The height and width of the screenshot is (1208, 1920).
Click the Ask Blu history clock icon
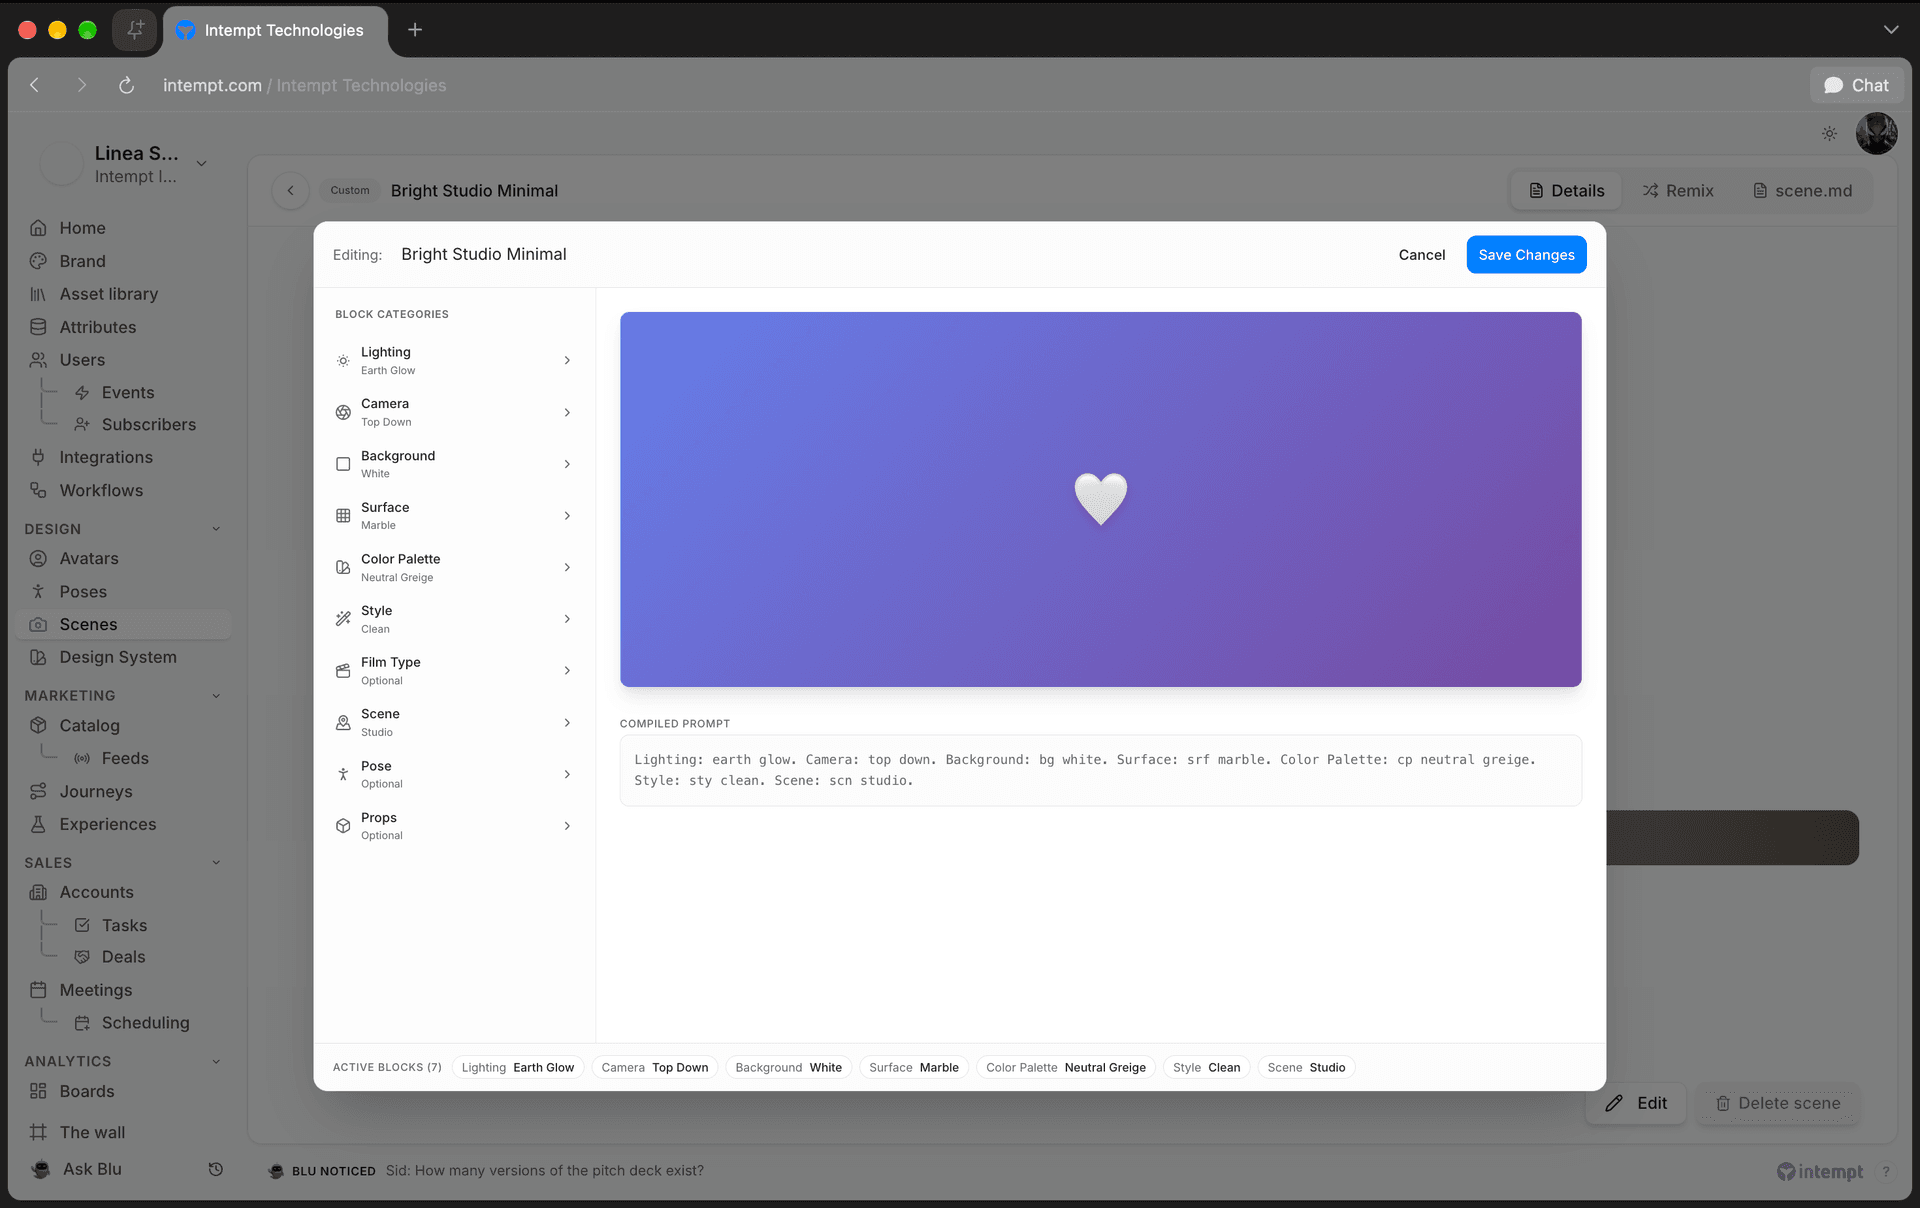(215, 1169)
